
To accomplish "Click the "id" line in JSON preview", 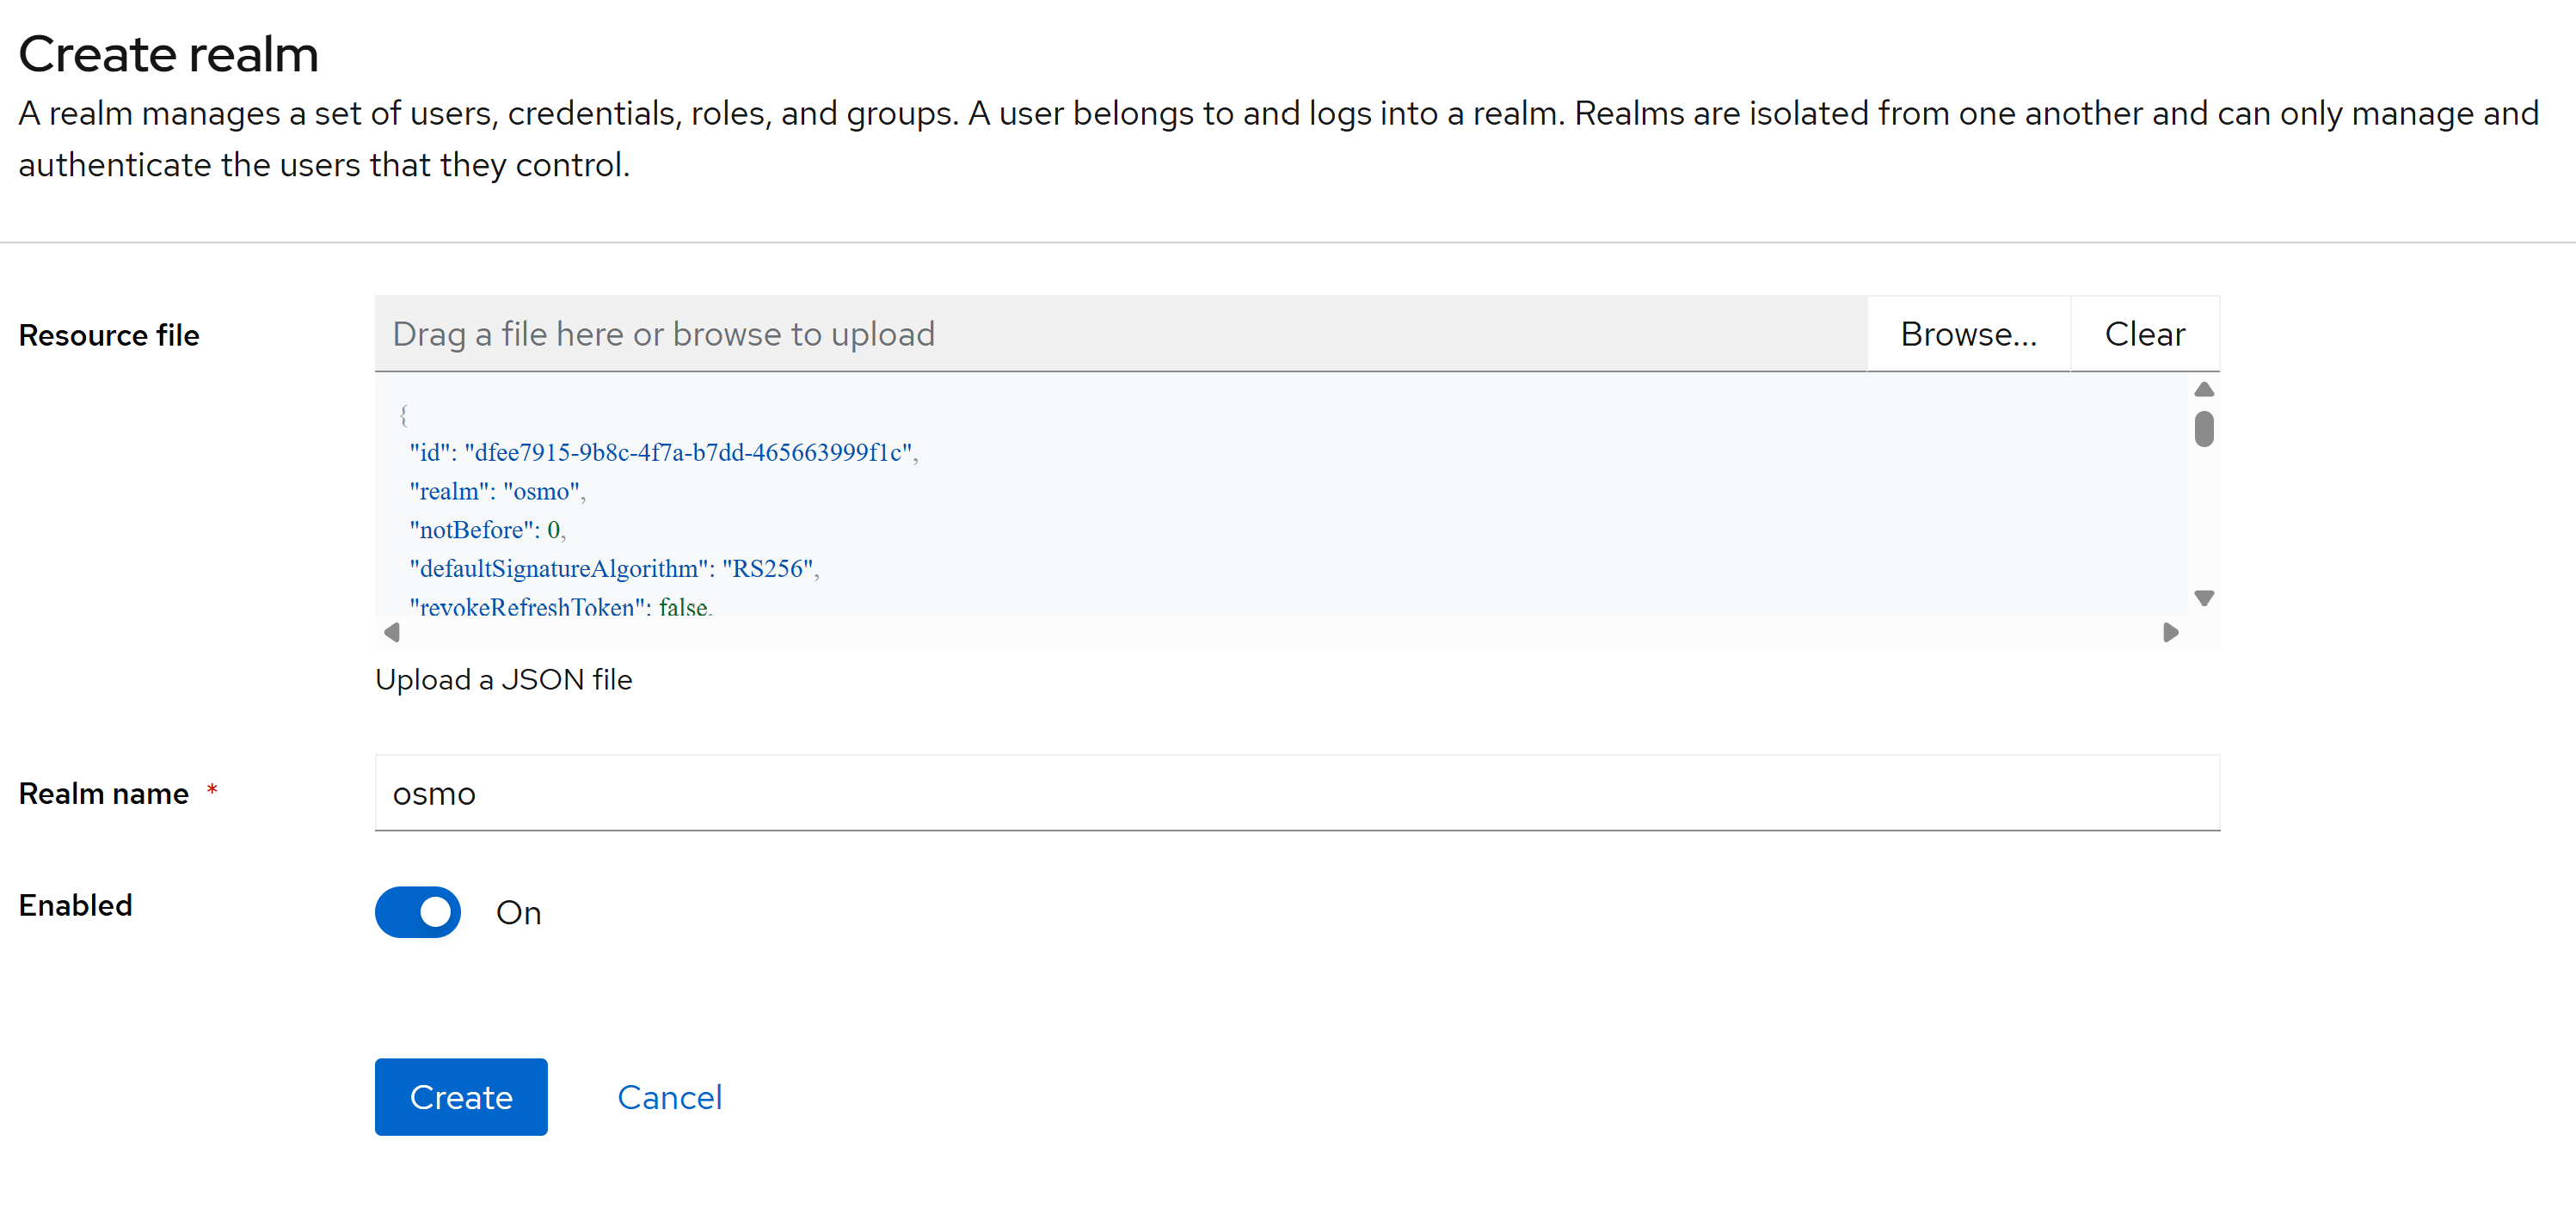I will pyautogui.click(x=662, y=453).
